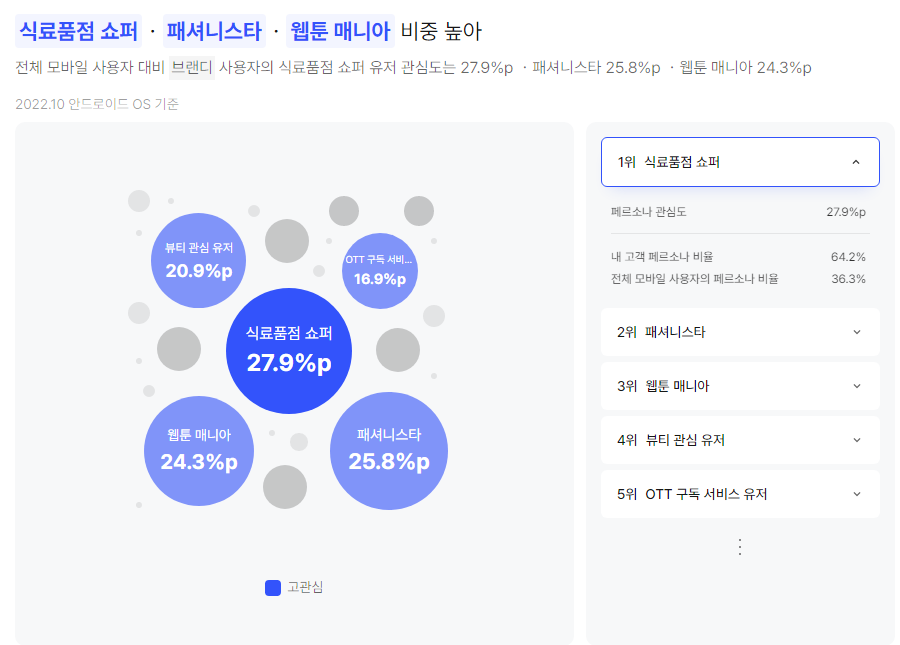Select the 뷰티 관심 유저 20.9%p bubble
The image size is (900, 645).
(x=199, y=261)
